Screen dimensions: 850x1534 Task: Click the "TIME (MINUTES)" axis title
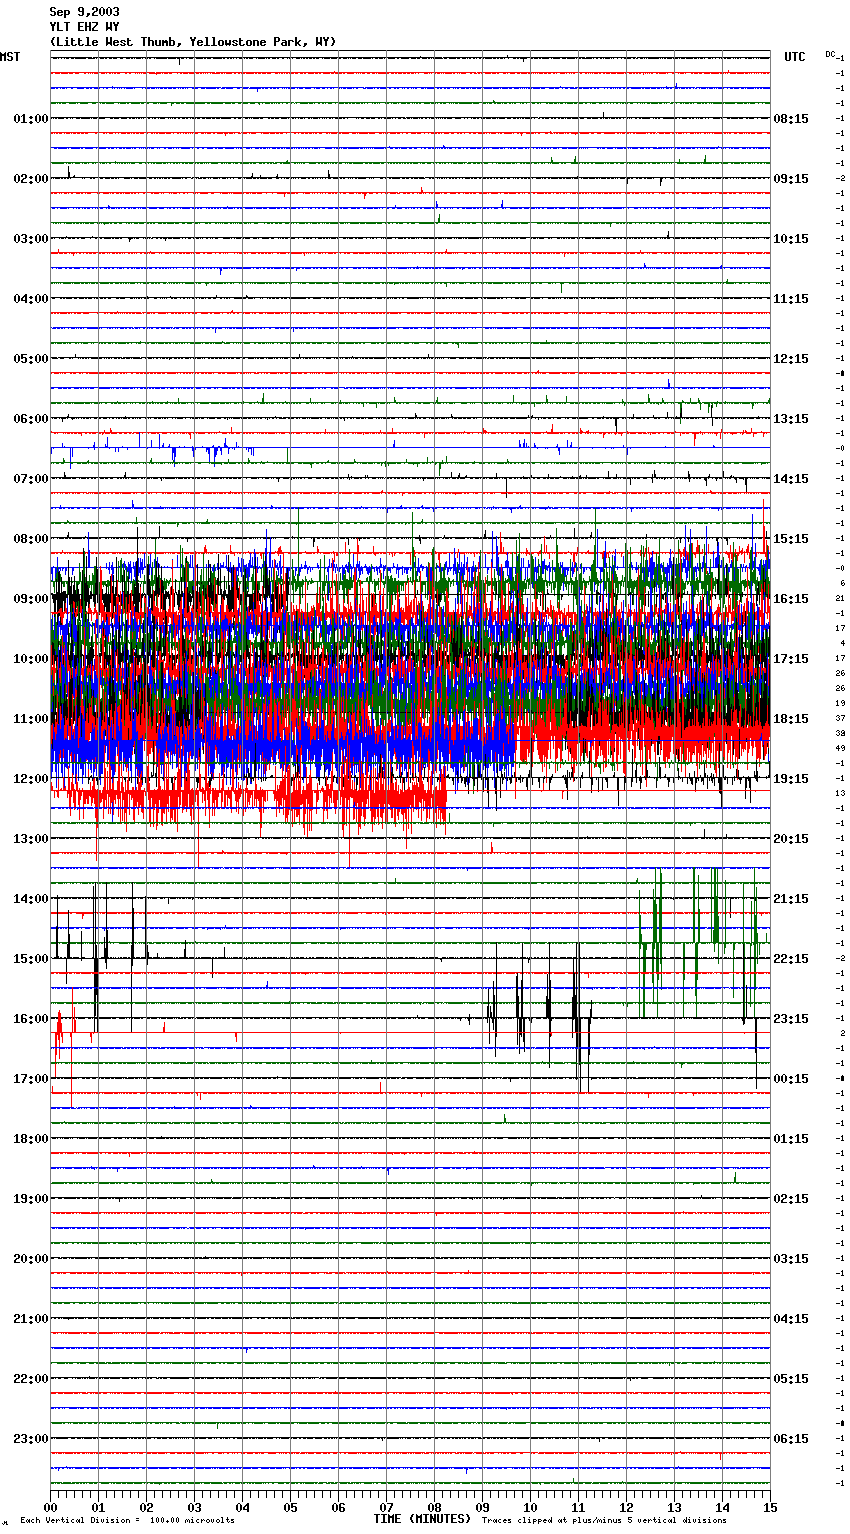[422, 1519]
